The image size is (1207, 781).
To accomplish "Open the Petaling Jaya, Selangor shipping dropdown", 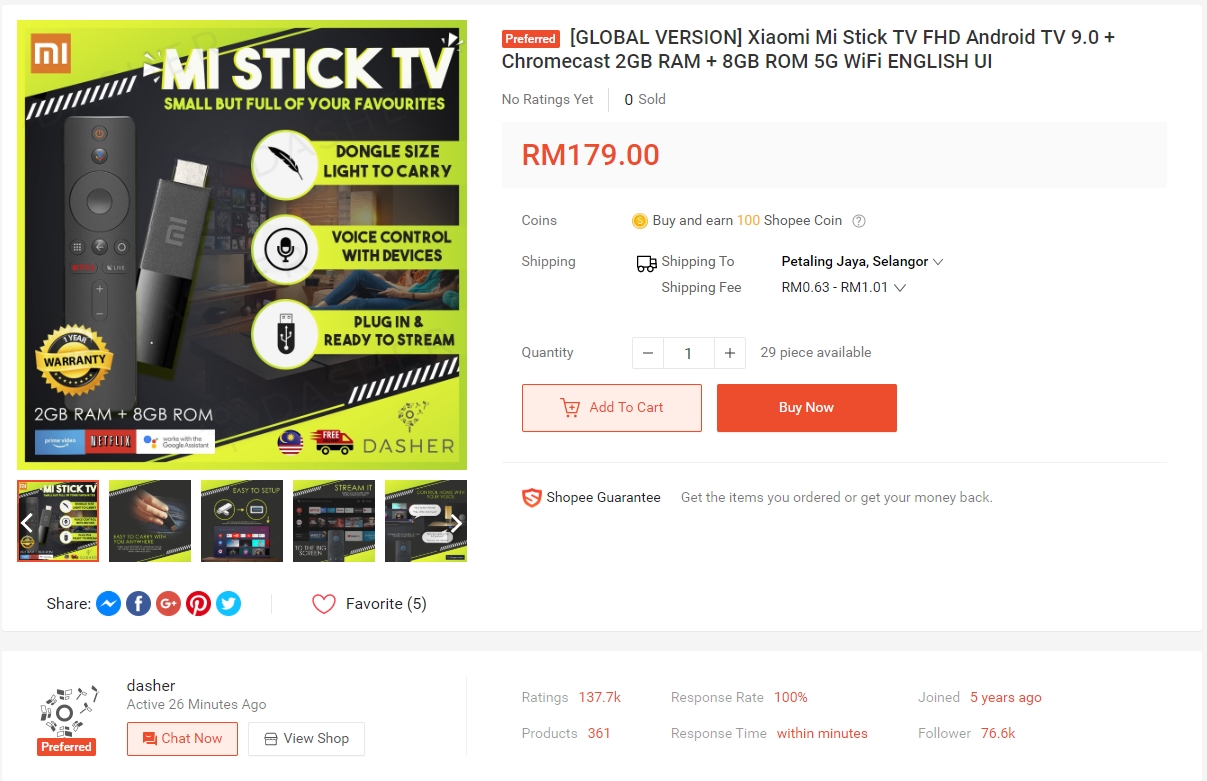I will tap(862, 262).
